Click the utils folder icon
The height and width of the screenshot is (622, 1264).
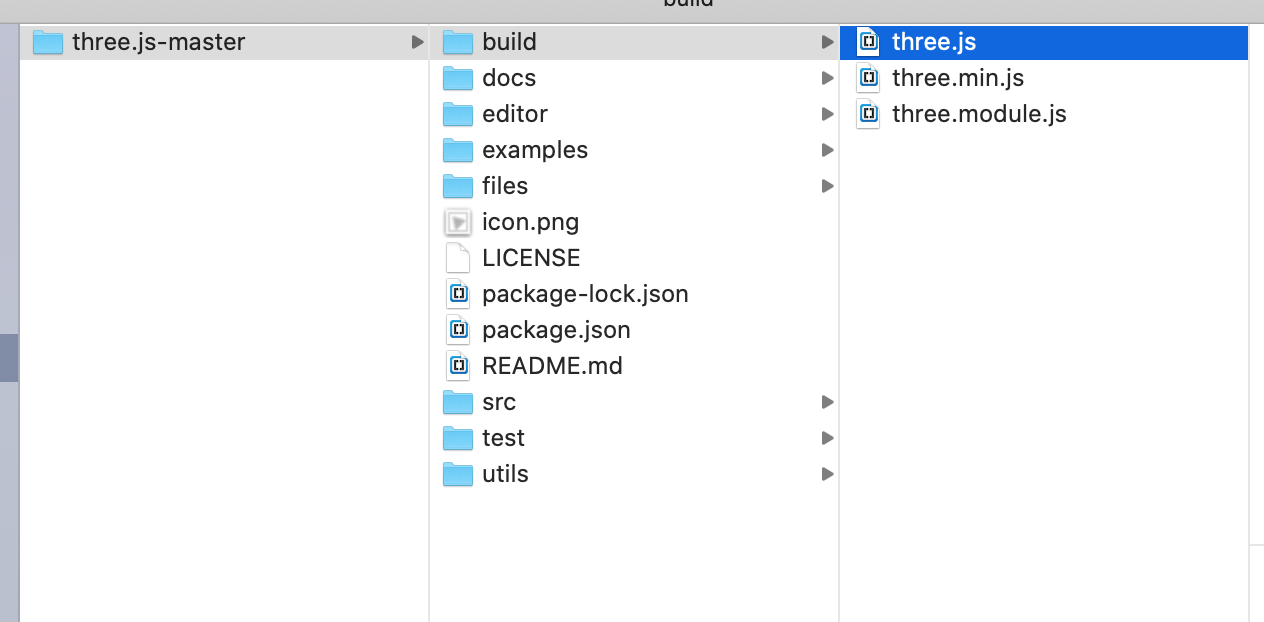pos(458,474)
